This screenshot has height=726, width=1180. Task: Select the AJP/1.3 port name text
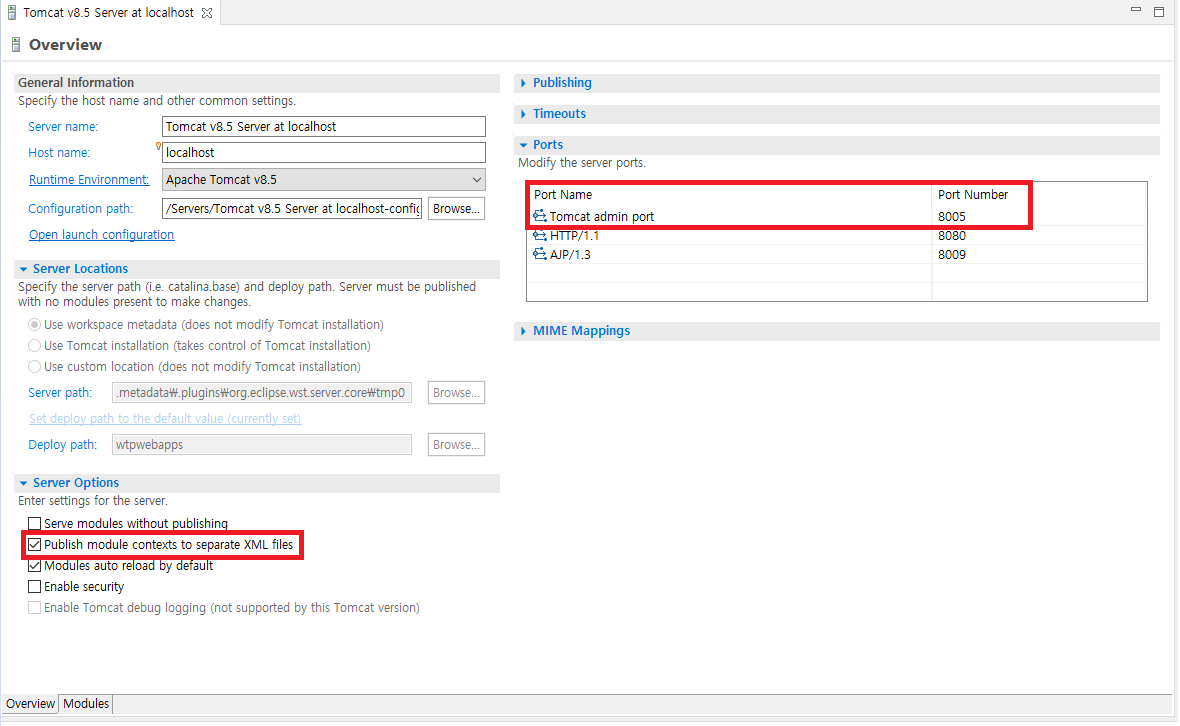click(x=570, y=254)
